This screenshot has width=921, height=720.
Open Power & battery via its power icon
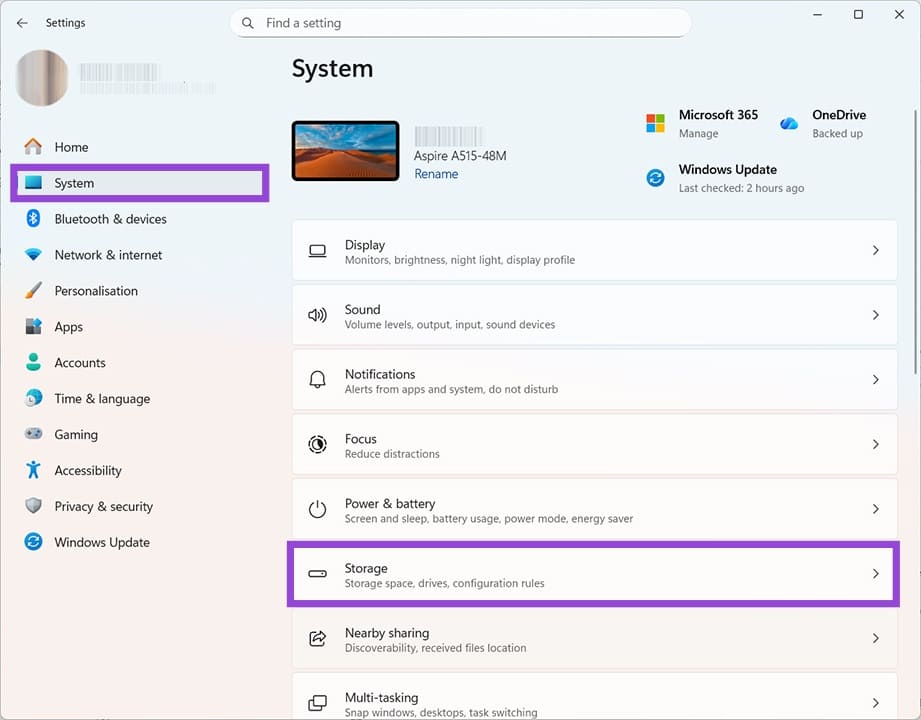317,510
